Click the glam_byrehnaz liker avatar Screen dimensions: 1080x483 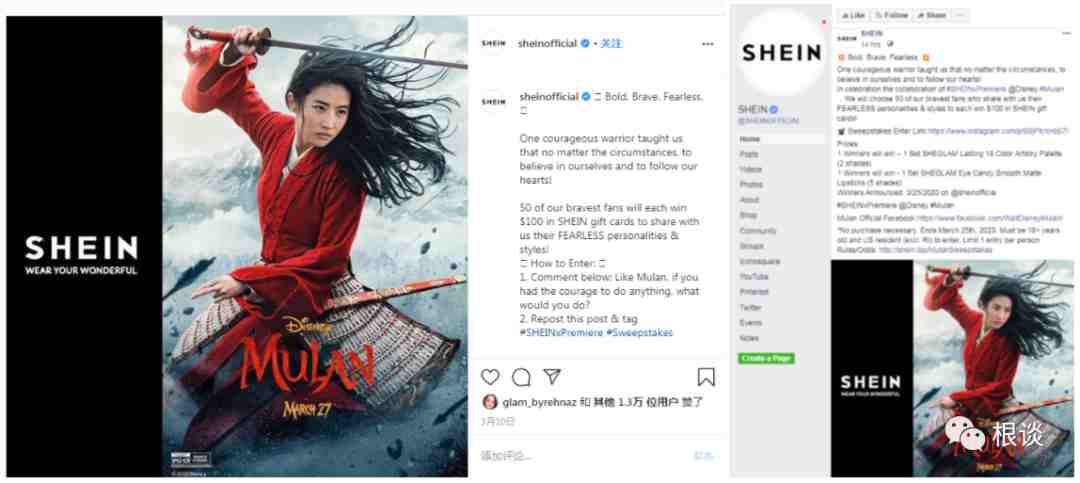click(490, 402)
